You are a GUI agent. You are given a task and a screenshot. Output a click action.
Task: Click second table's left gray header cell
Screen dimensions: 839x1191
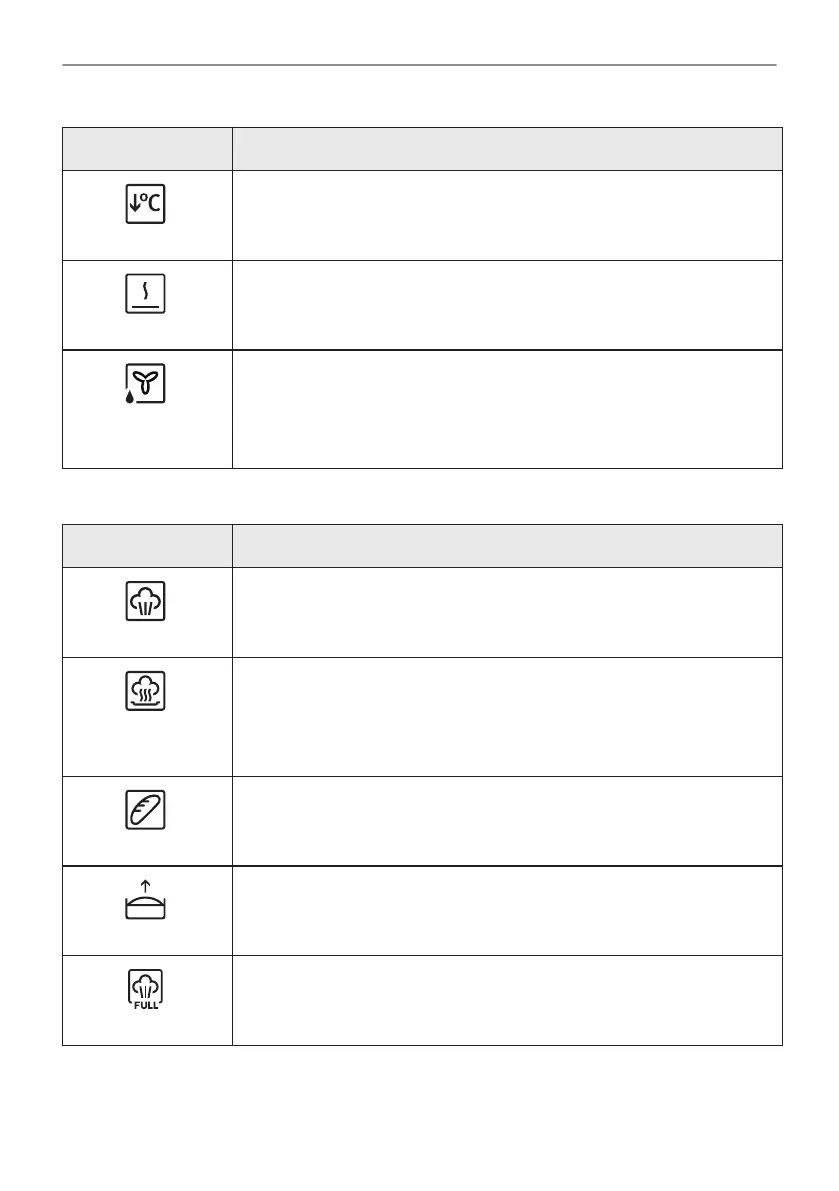tap(147, 545)
